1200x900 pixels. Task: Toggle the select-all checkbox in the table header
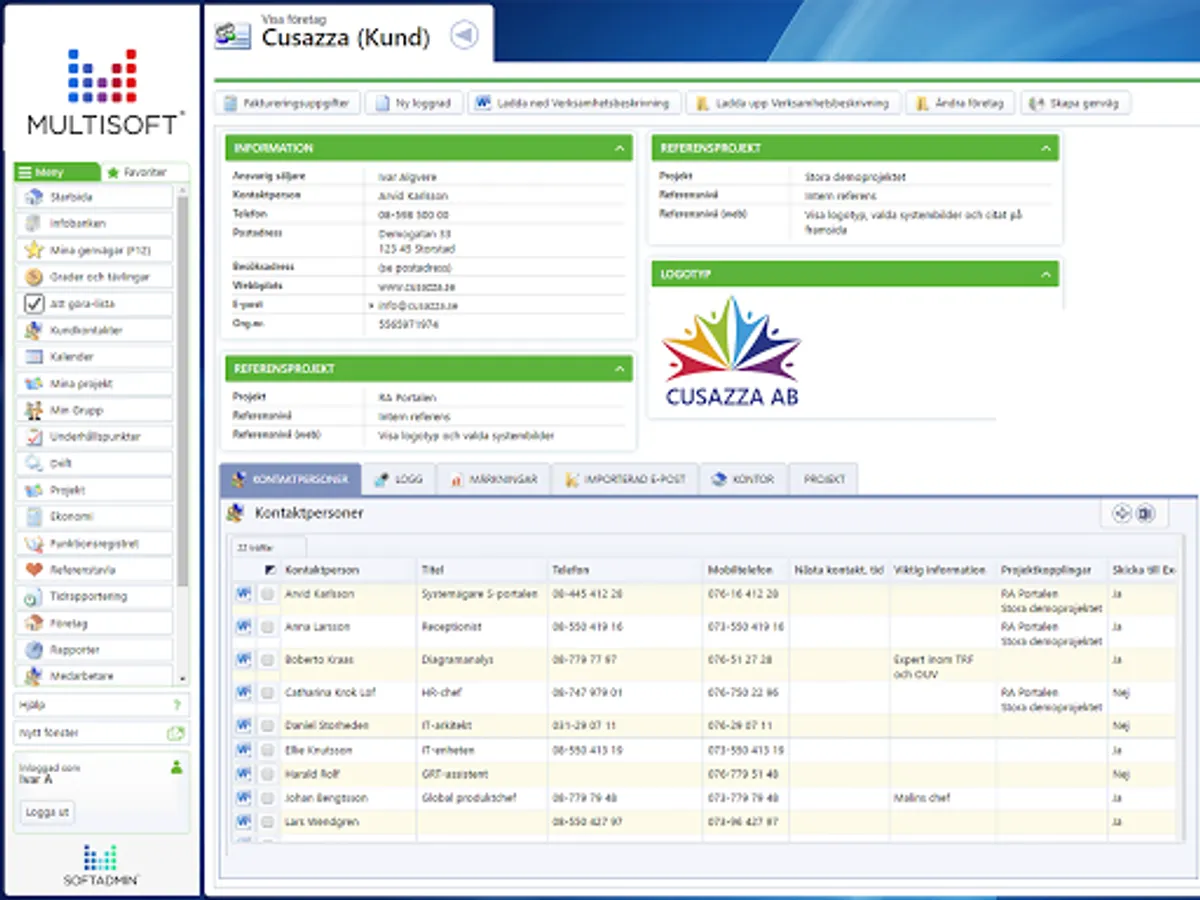[270, 570]
